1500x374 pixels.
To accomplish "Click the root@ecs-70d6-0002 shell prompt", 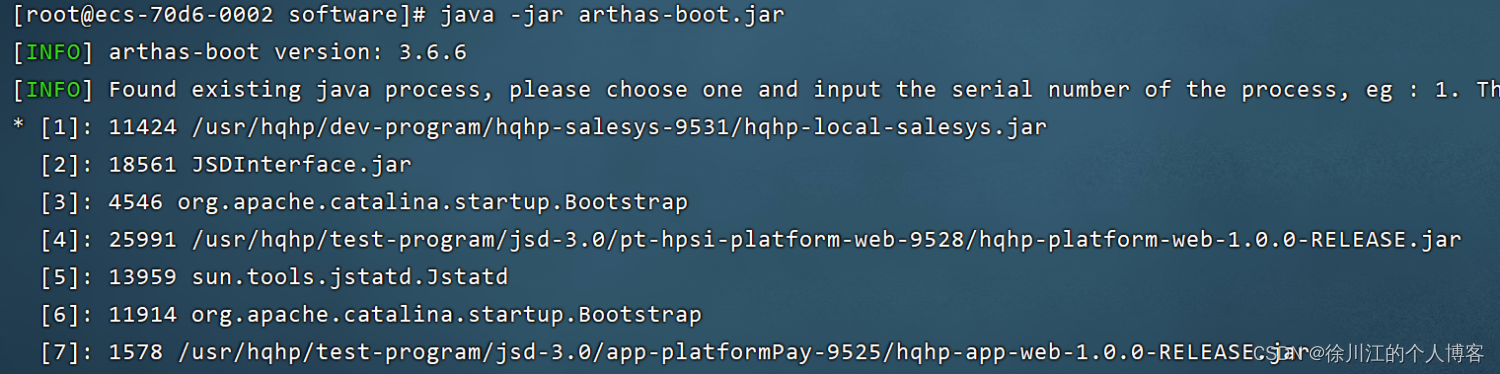I will (220, 15).
